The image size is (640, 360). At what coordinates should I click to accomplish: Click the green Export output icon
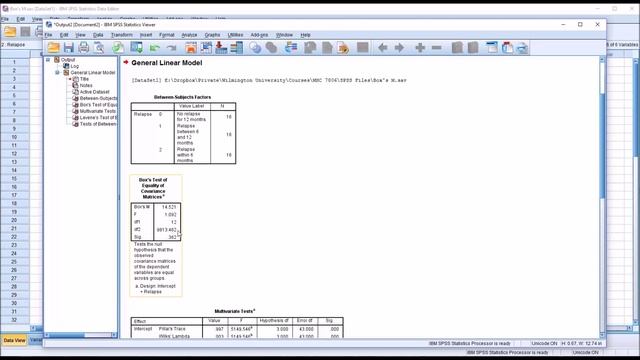click(x=118, y=48)
